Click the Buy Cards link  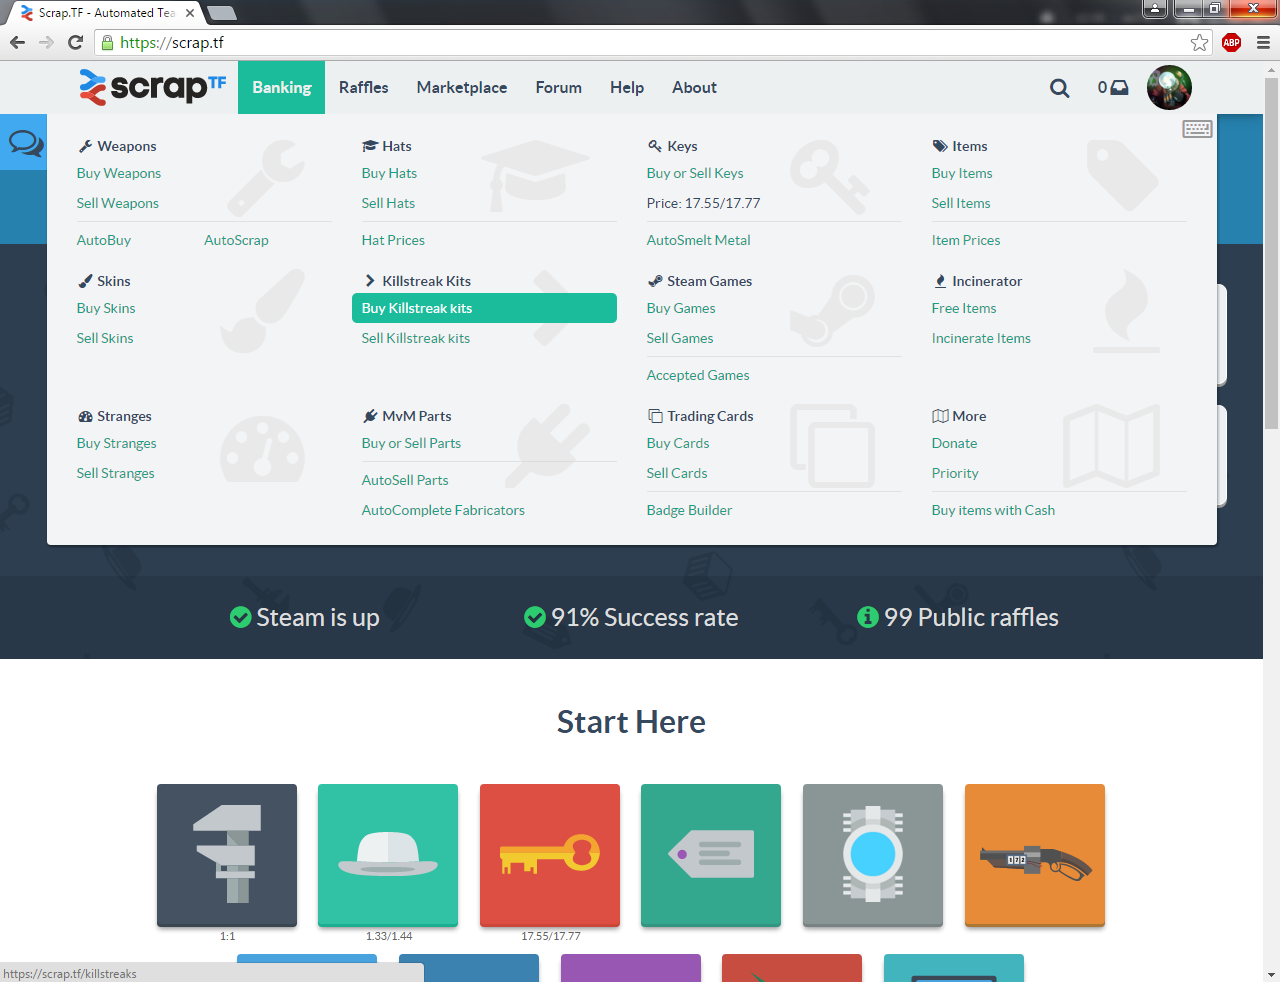[x=678, y=443]
